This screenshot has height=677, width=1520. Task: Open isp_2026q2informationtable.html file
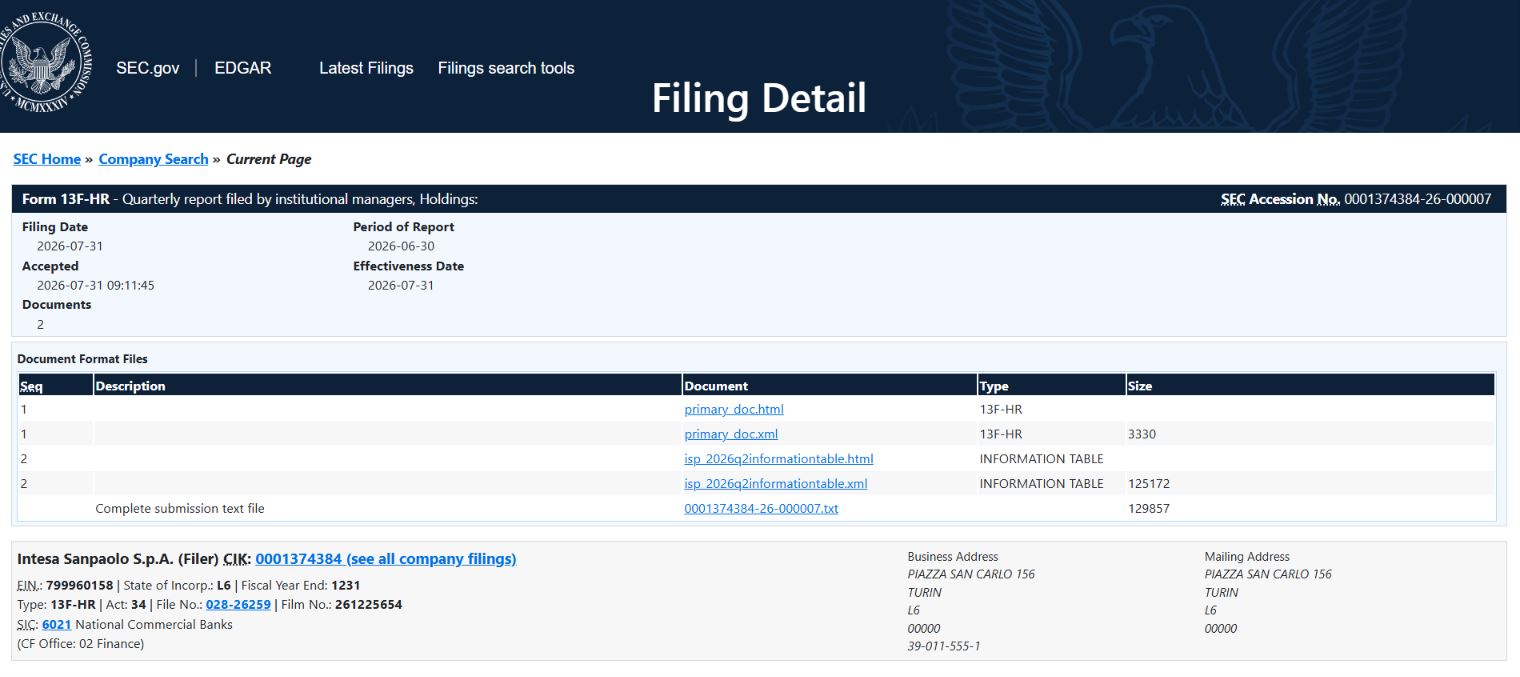coord(779,459)
